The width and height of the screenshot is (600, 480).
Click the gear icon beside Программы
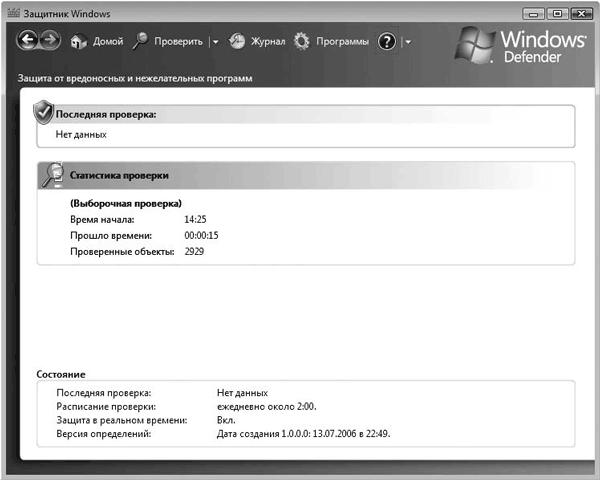click(301, 41)
